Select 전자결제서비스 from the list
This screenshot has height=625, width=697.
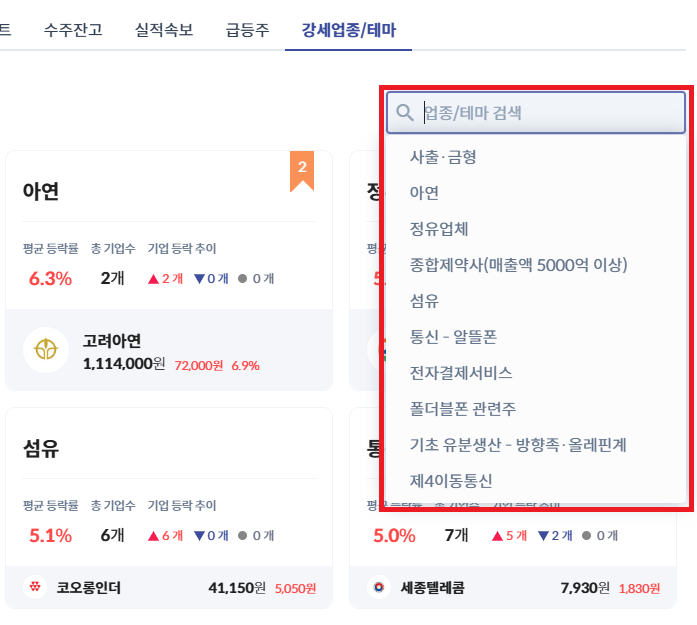(461, 373)
